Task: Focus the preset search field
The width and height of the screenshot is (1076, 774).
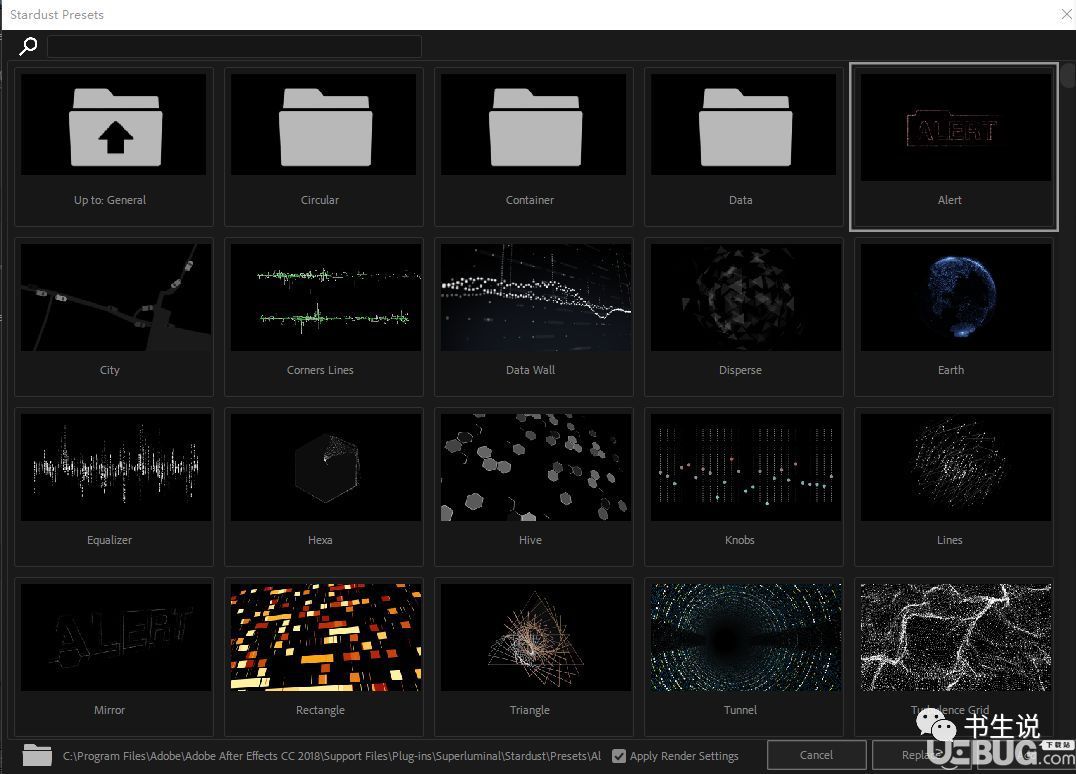Action: coord(234,47)
